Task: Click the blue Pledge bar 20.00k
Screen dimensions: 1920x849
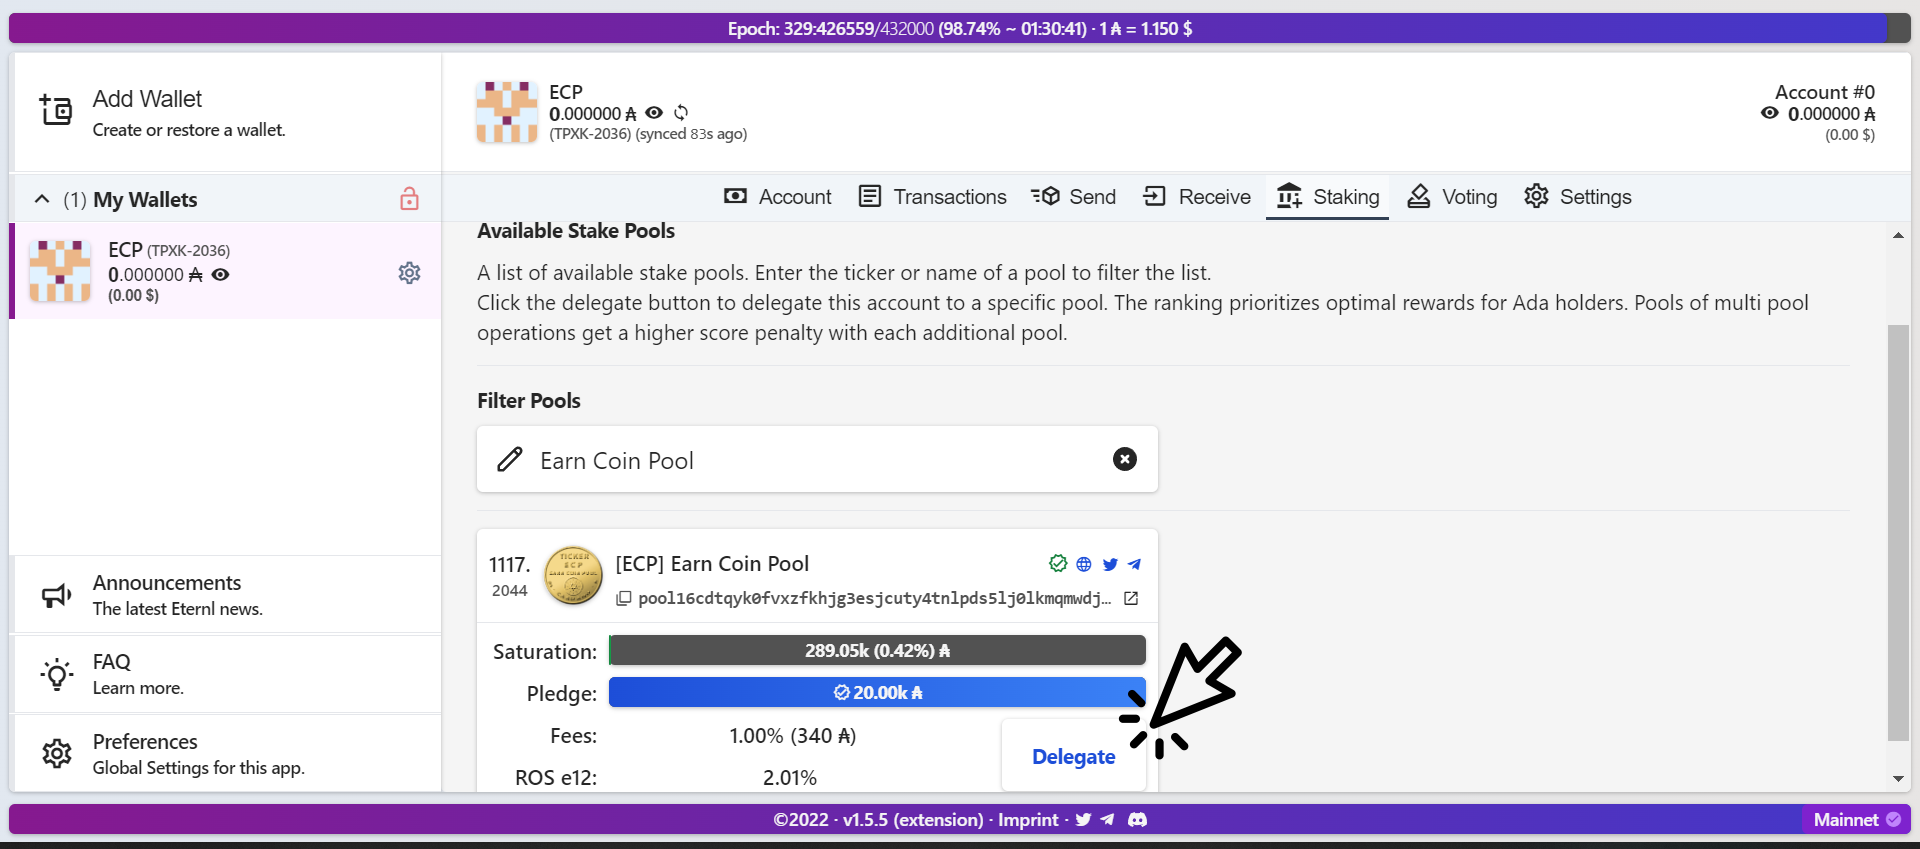Action: tap(877, 692)
